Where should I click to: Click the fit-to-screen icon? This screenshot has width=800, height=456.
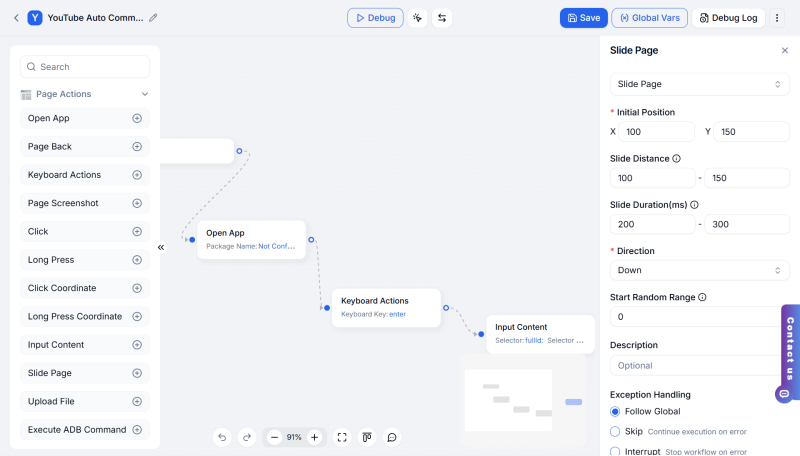[x=342, y=437]
